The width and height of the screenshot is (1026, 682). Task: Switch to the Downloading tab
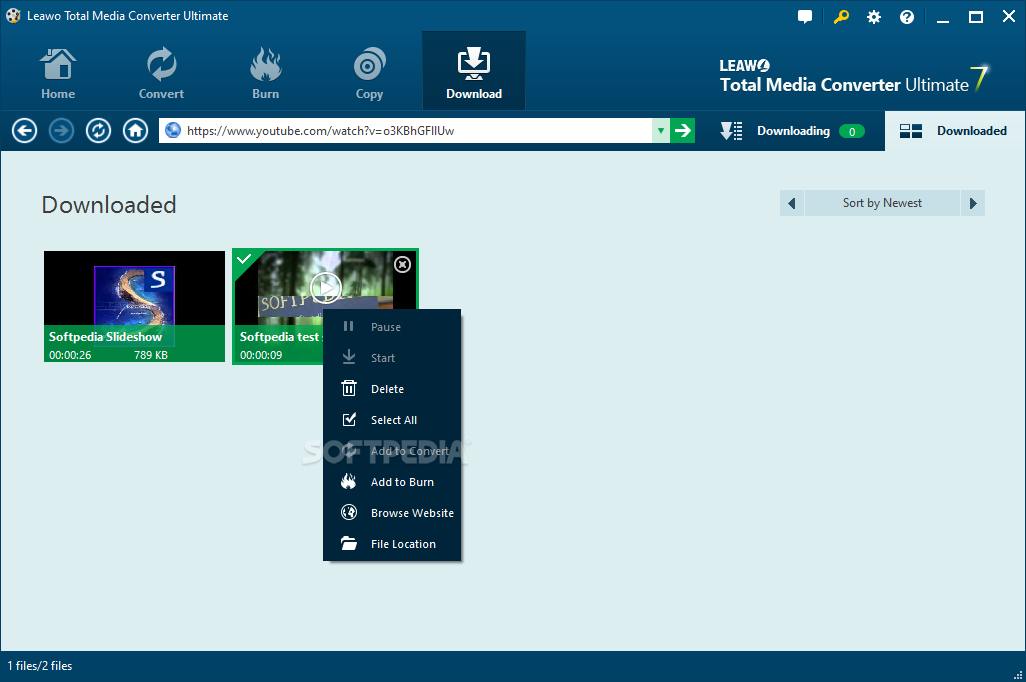click(x=792, y=131)
